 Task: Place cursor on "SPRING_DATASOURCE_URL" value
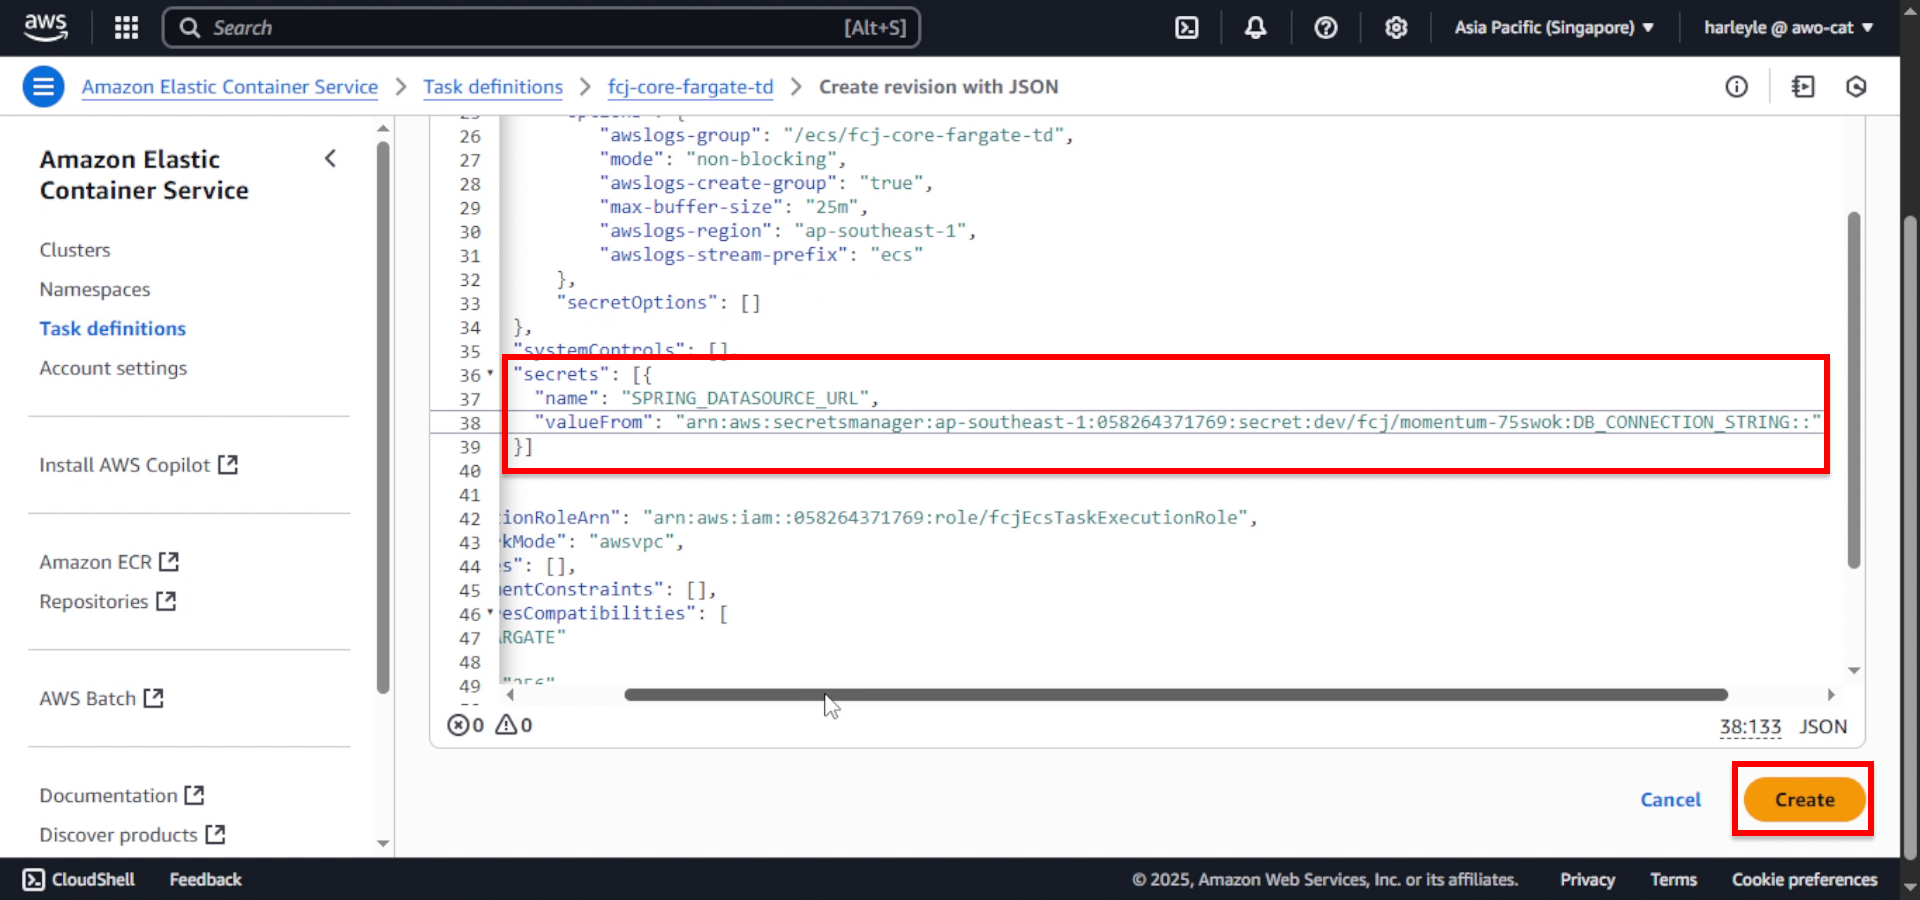pos(745,398)
